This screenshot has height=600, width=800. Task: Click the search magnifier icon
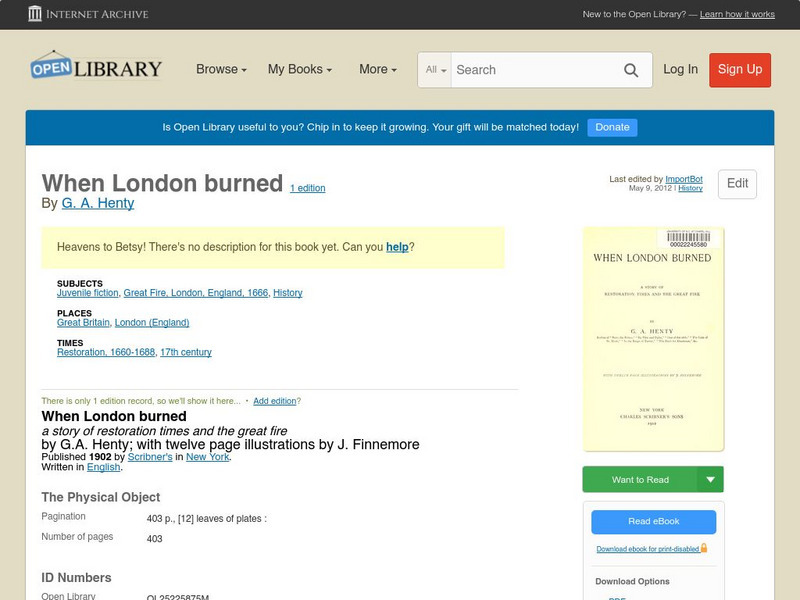631,70
